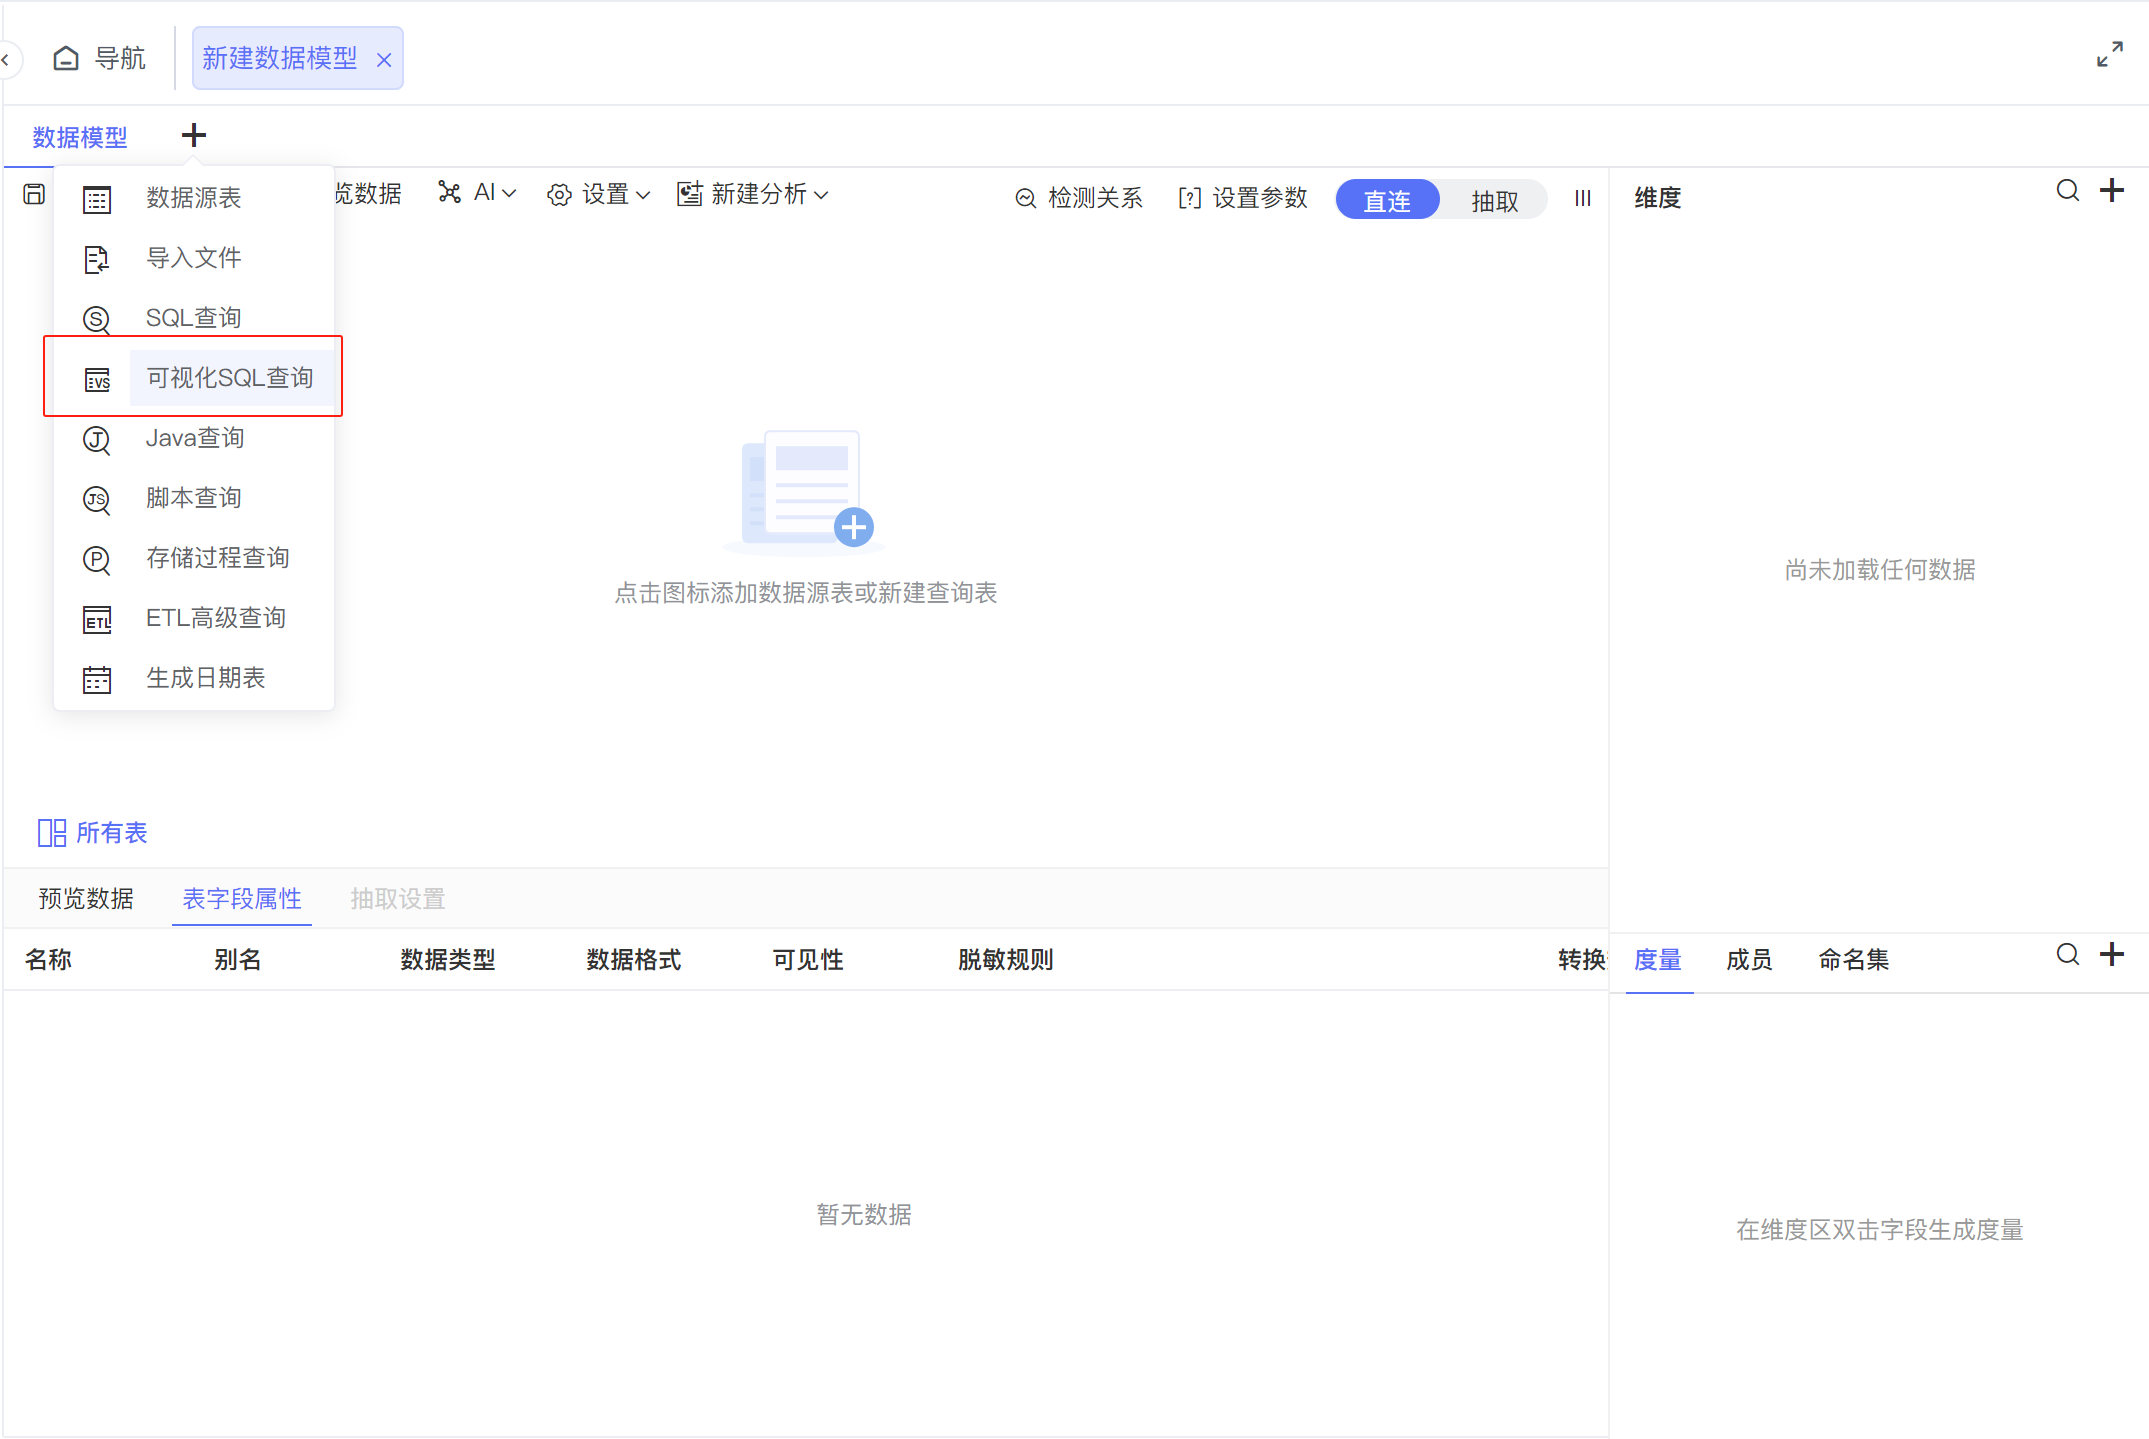Switch mode to 直连
The height and width of the screenshot is (1439, 2149).
coord(1387,200)
